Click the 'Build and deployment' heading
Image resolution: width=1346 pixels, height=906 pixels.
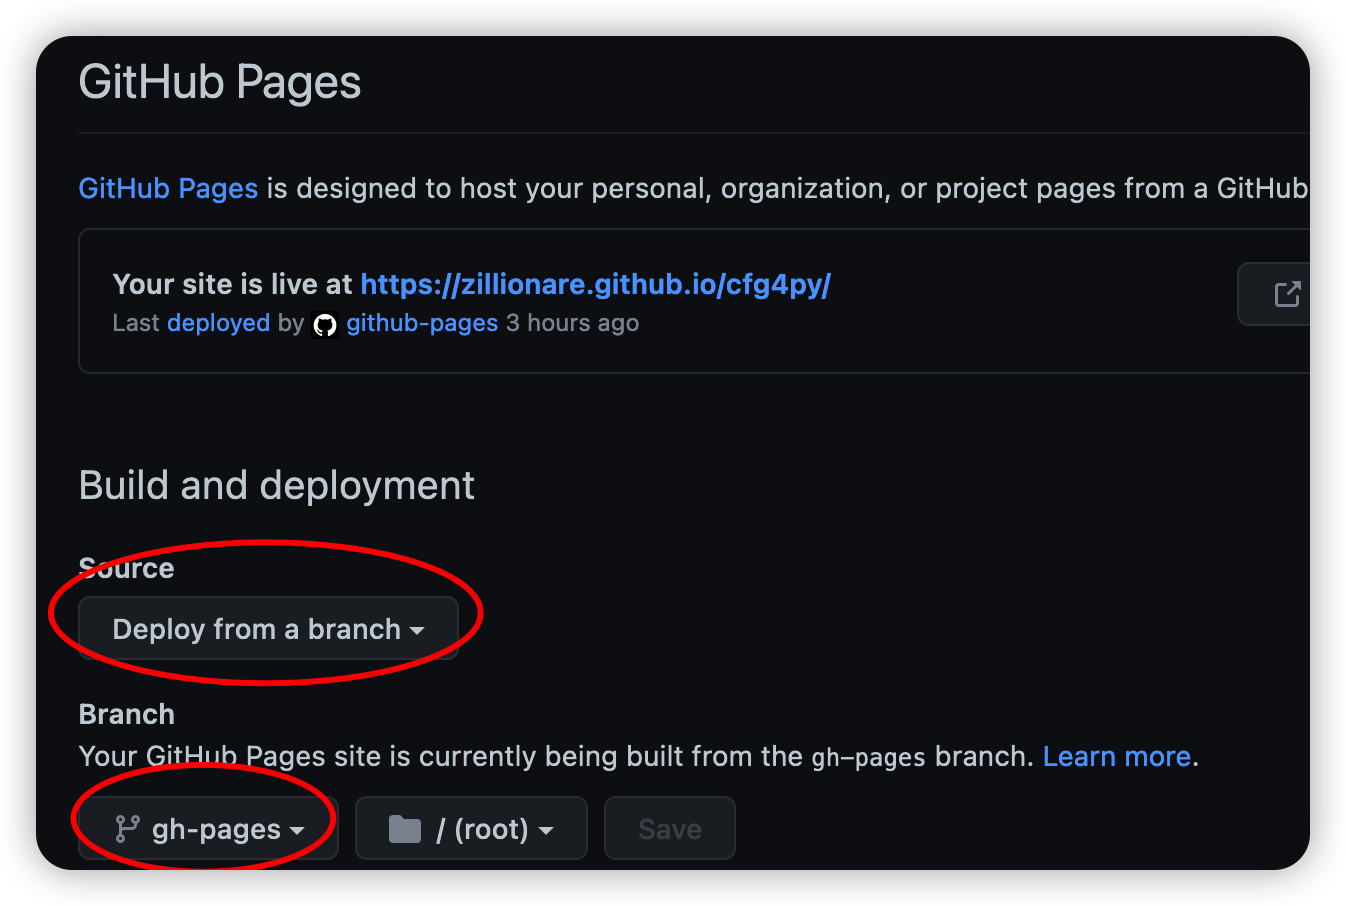[x=277, y=486]
